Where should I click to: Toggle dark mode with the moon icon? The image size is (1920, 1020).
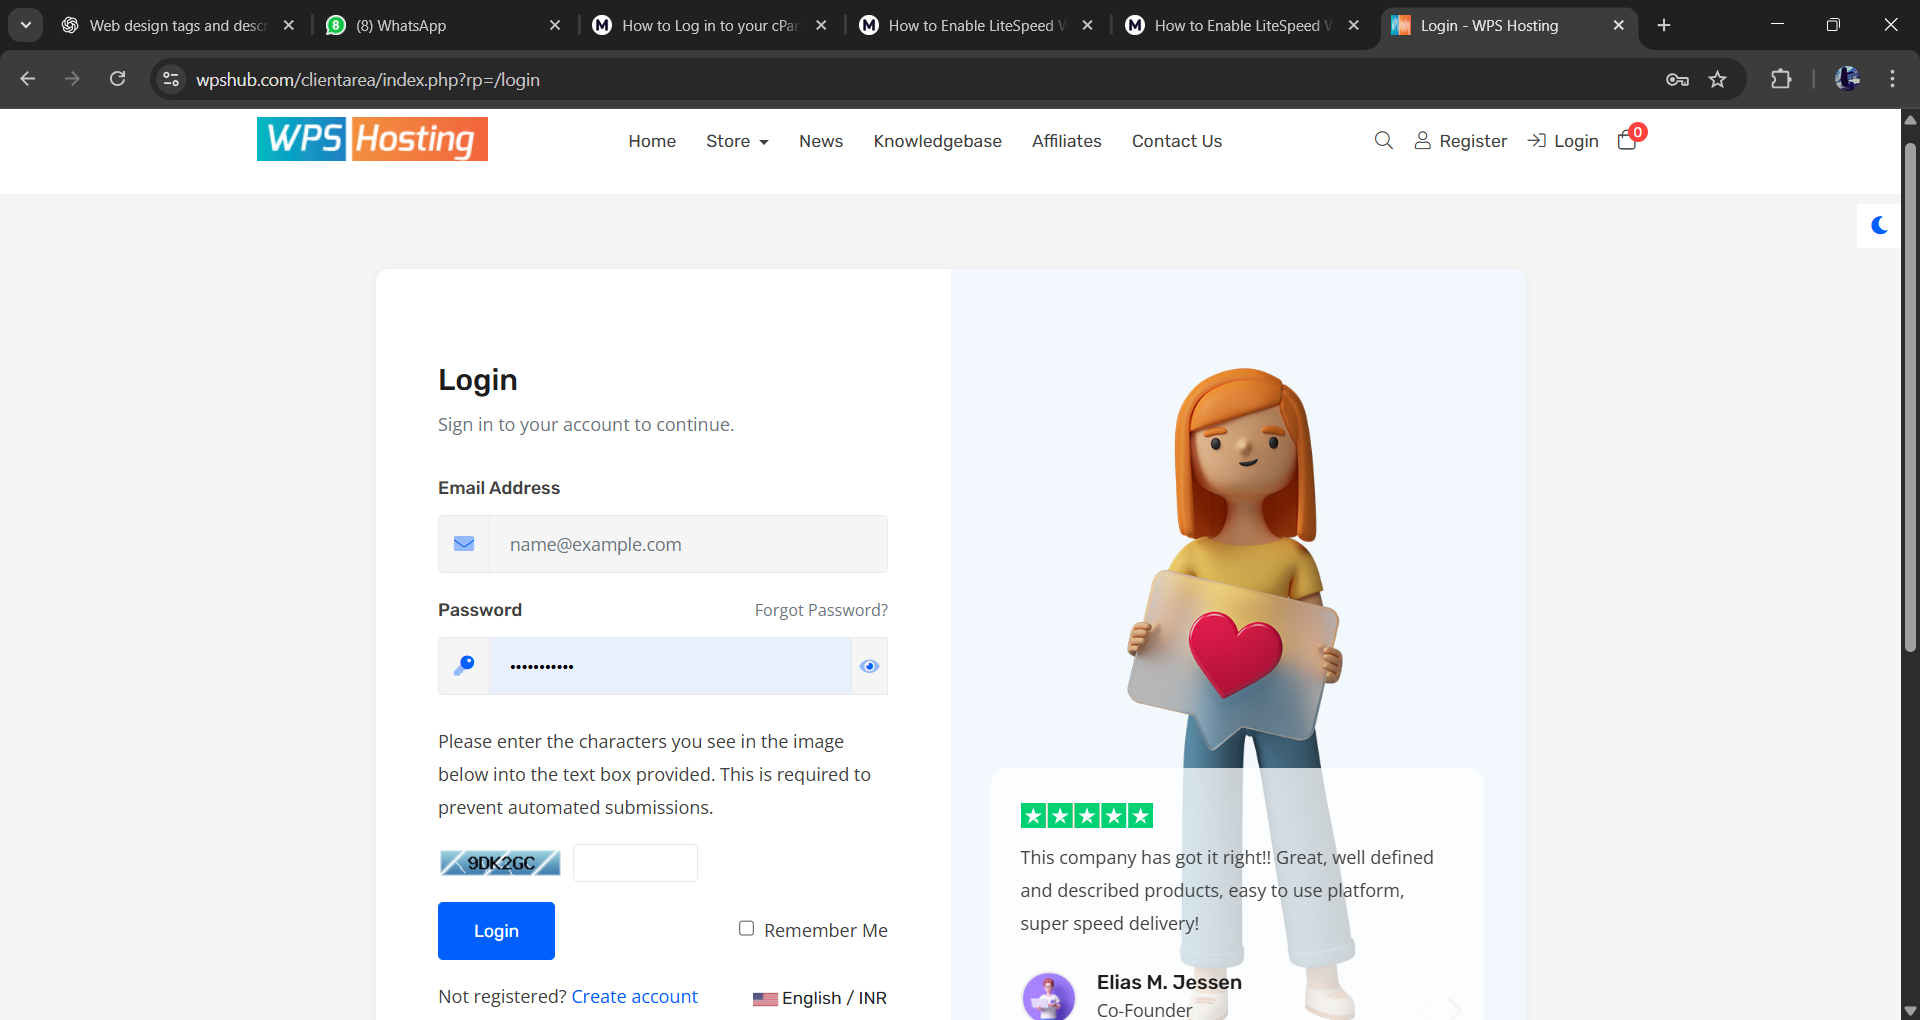[1879, 225]
